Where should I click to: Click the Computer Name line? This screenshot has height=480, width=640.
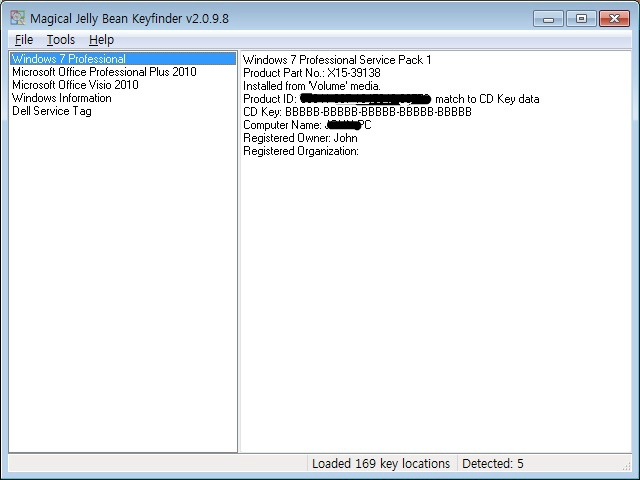pyautogui.click(x=307, y=125)
